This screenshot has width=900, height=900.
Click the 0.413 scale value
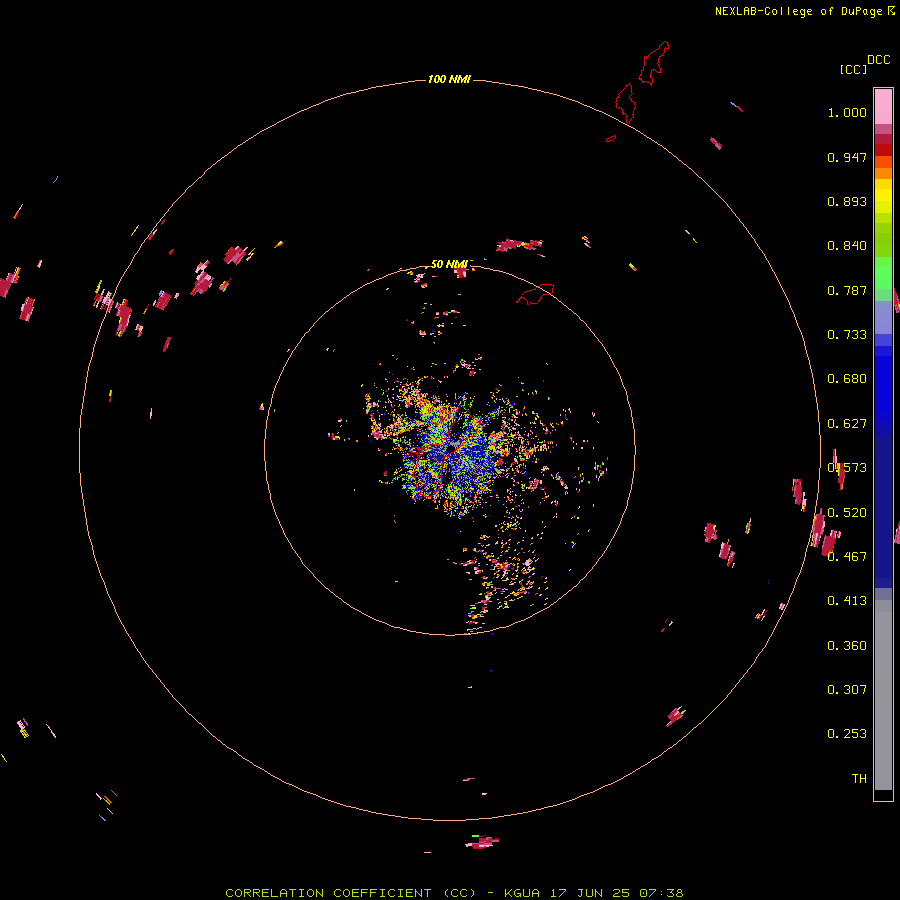(847, 601)
